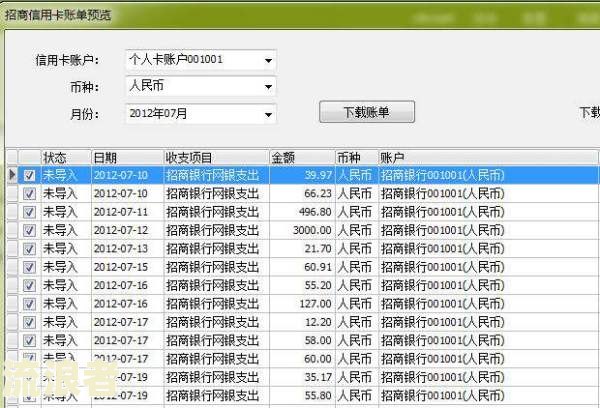Open the 月份 dropdown showing 2012年07月
600x408 pixels.
268,114
